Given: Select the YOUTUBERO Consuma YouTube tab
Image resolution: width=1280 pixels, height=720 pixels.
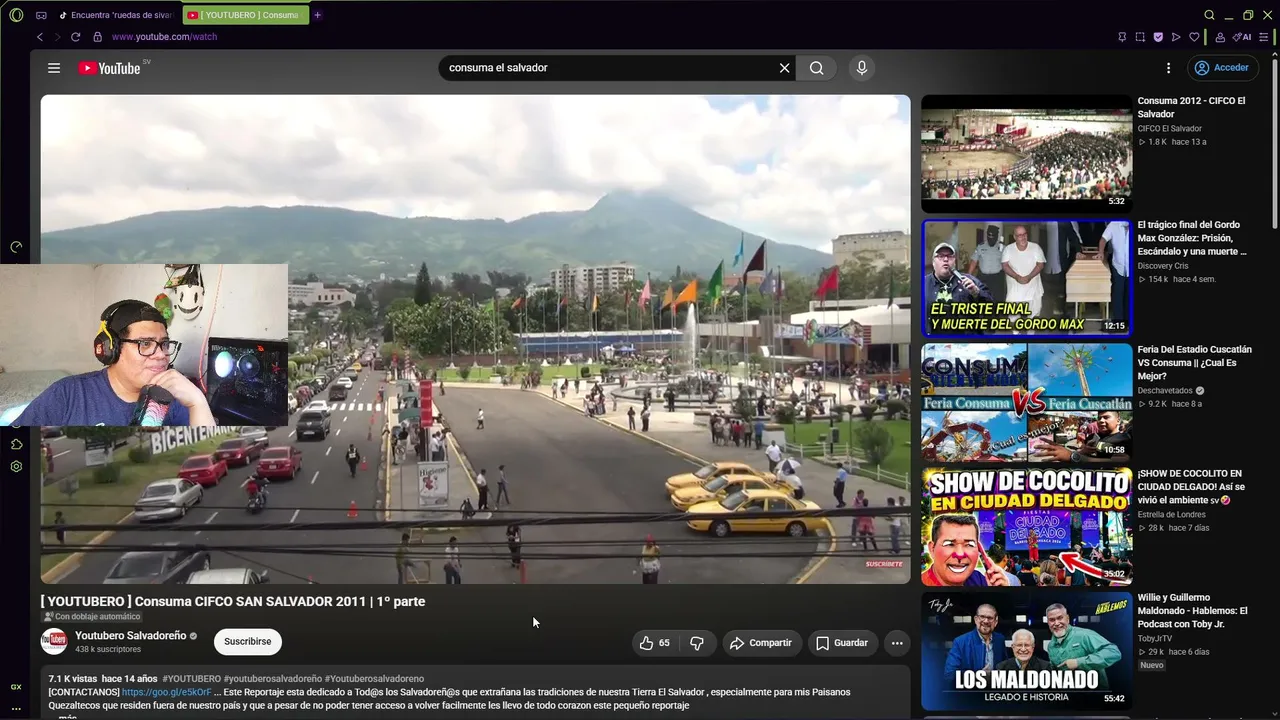Looking at the screenshot, I should [x=245, y=15].
